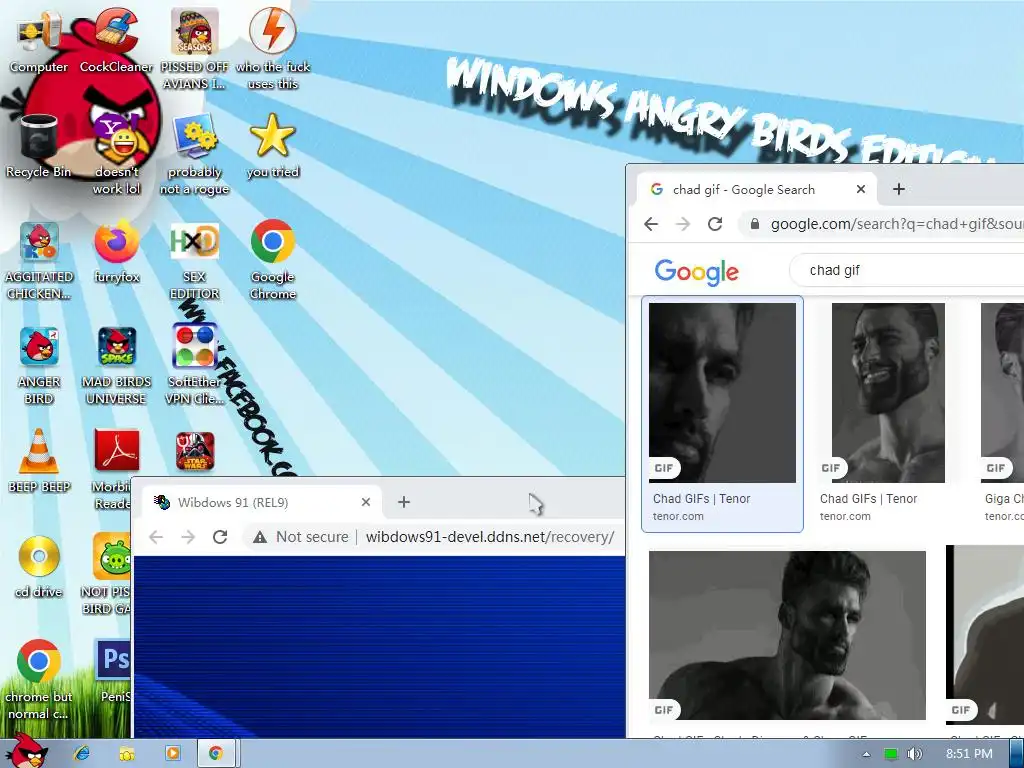The image size is (1024, 768).
Task: Go back in the Google Search window
Action: (651, 224)
